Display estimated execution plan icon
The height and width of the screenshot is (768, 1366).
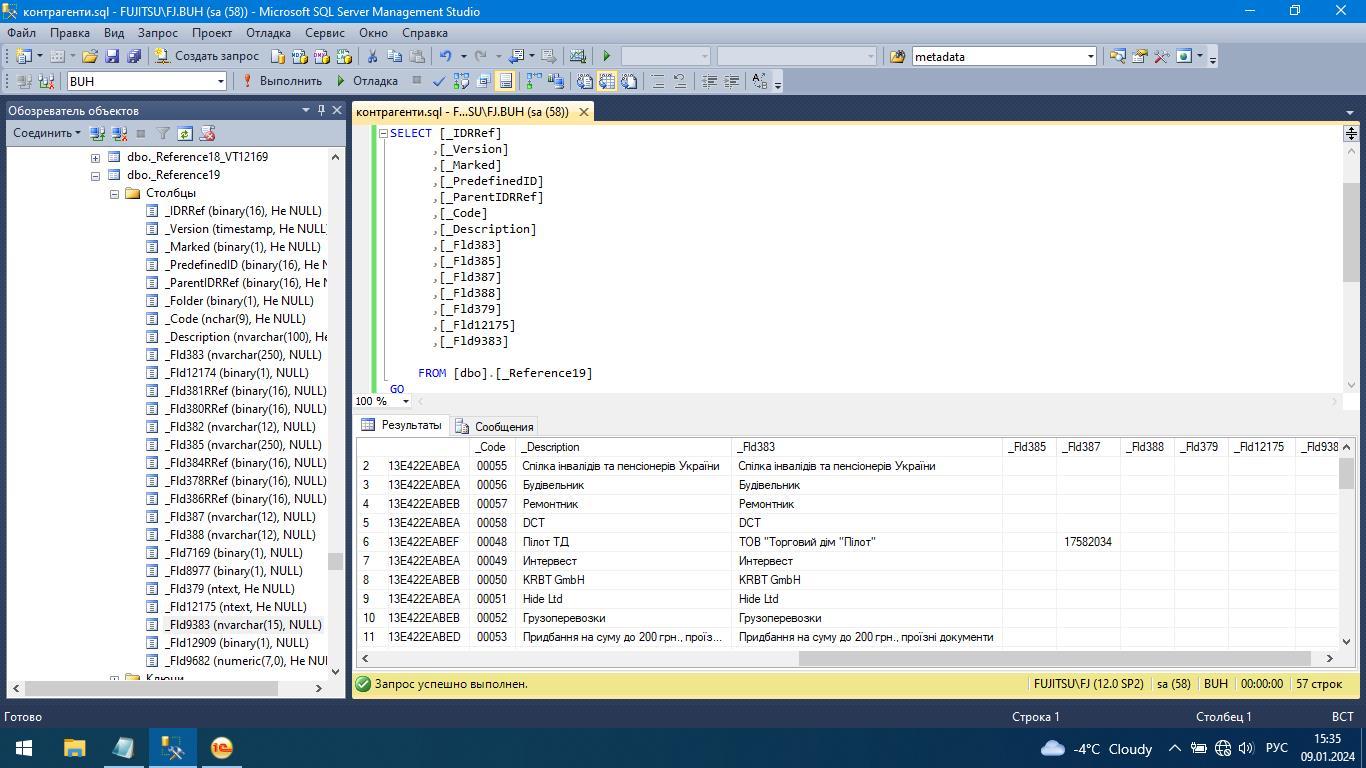pyautogui.click(x=461, y=81)
